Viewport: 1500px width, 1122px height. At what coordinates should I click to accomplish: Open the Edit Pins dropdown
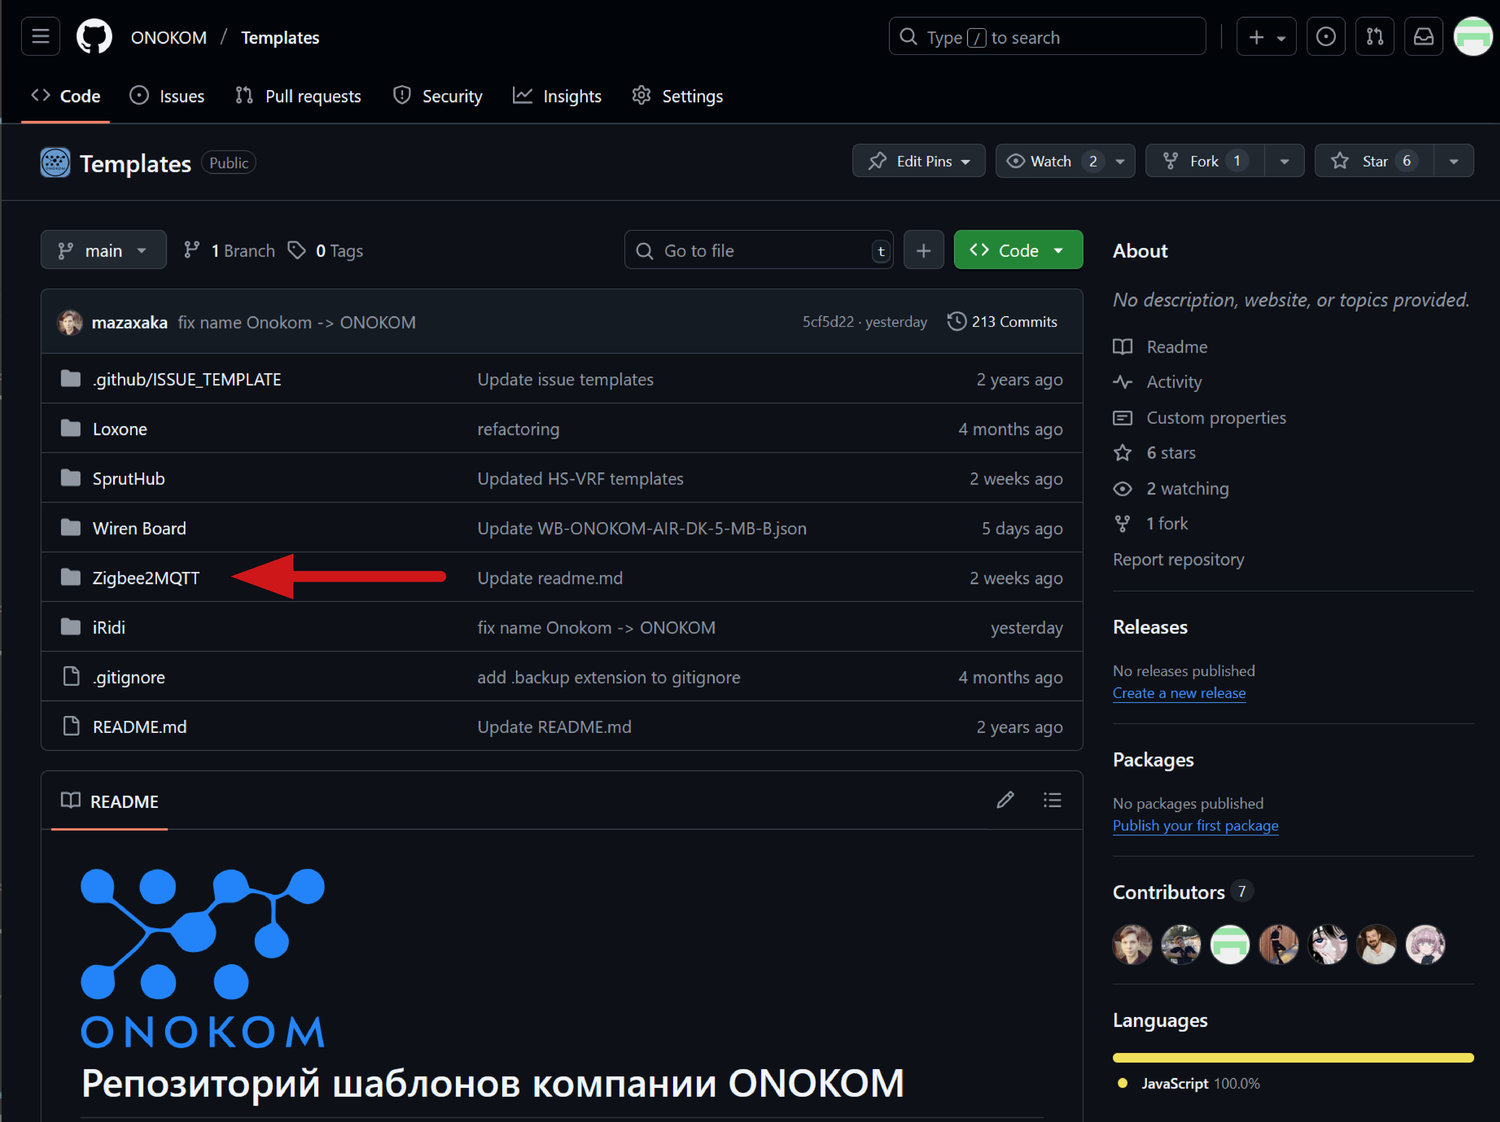click(918, 160)
